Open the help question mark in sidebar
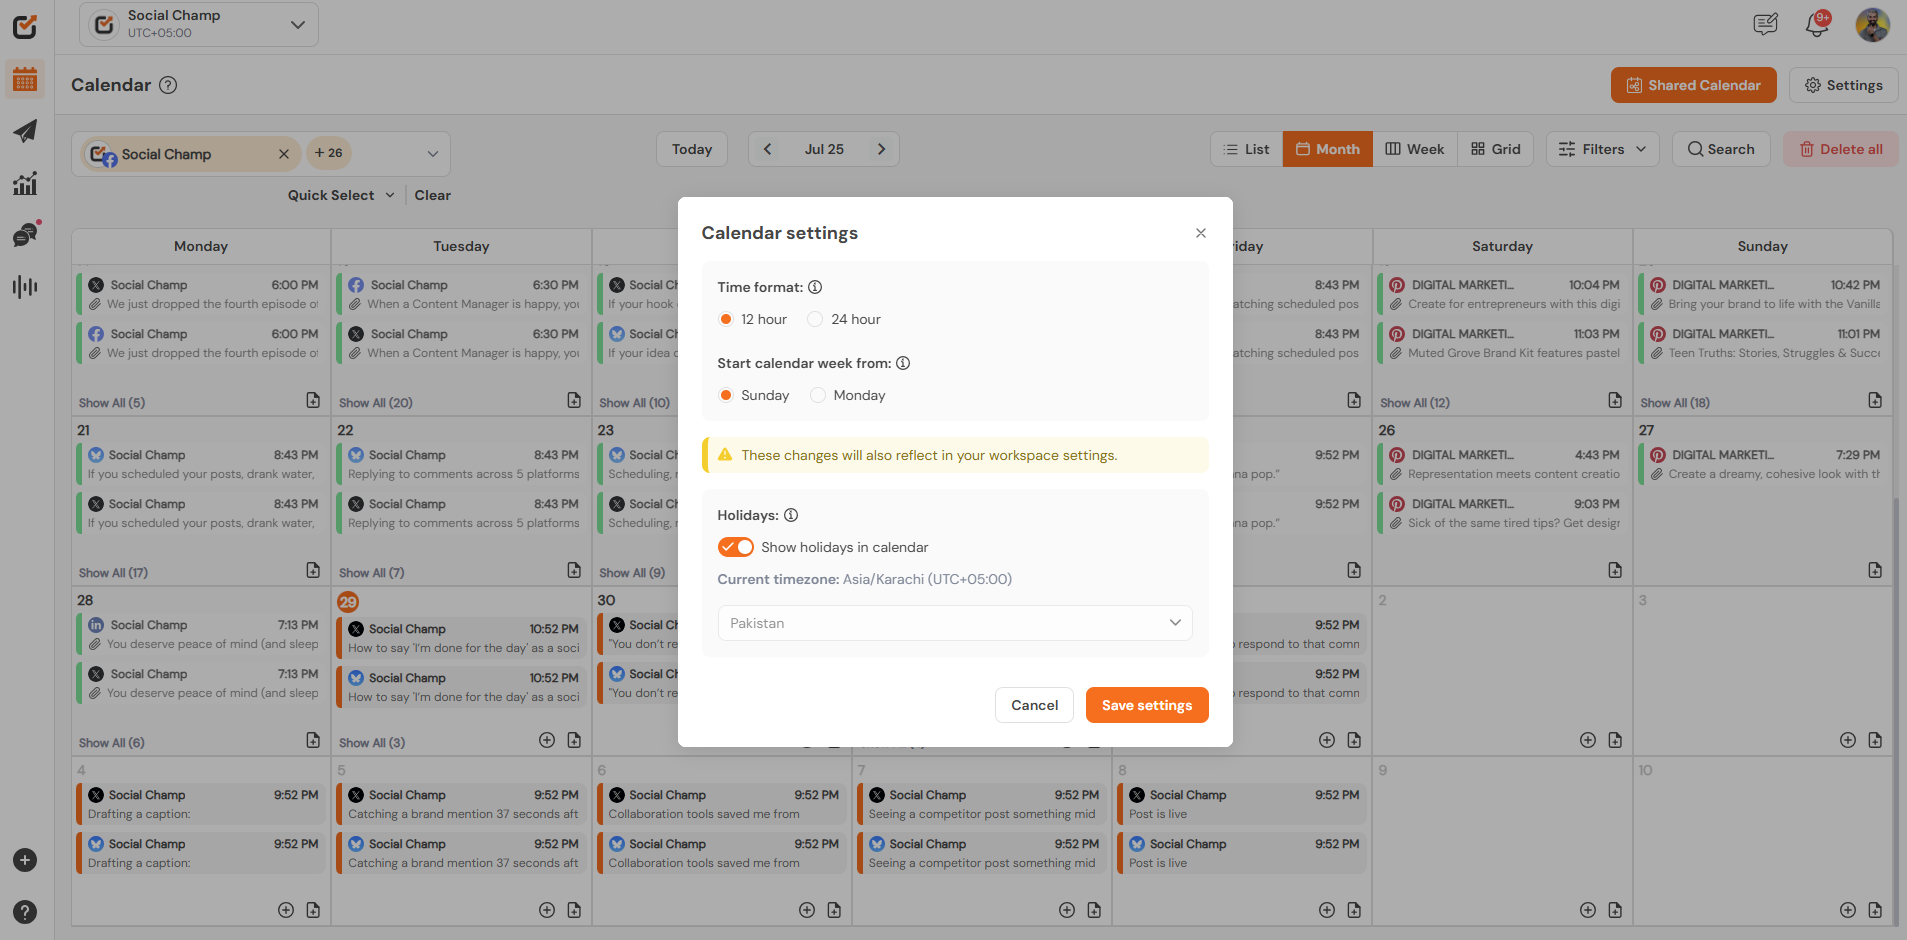This screenshot has width=1907, height=940. (x=25, y=912)
